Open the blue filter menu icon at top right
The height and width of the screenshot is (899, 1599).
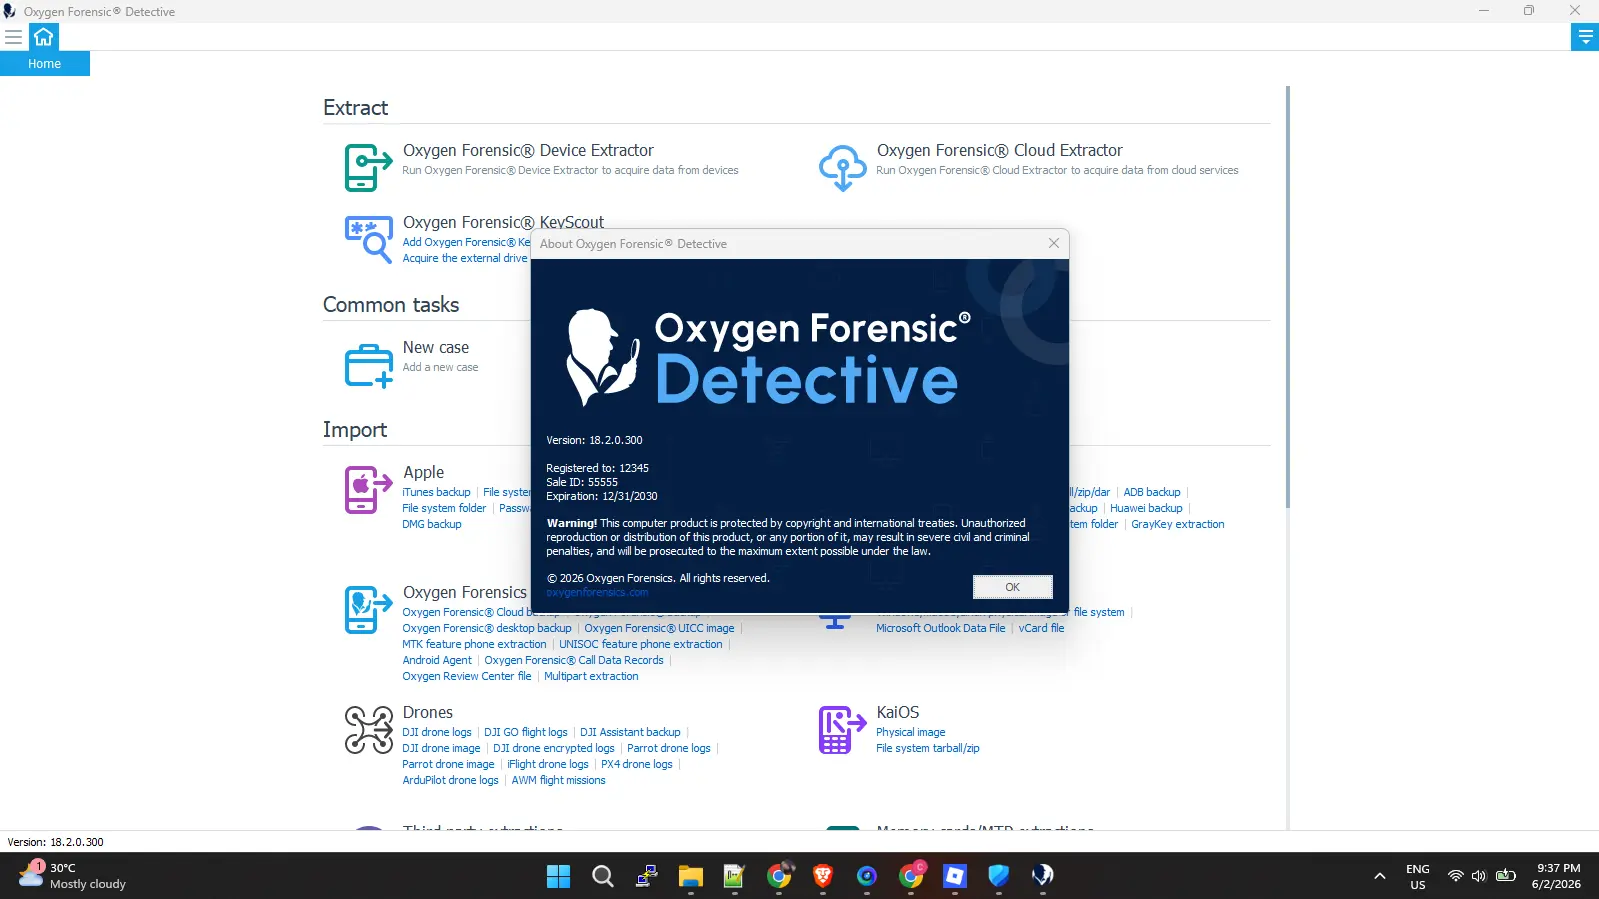coord(1585,37)
